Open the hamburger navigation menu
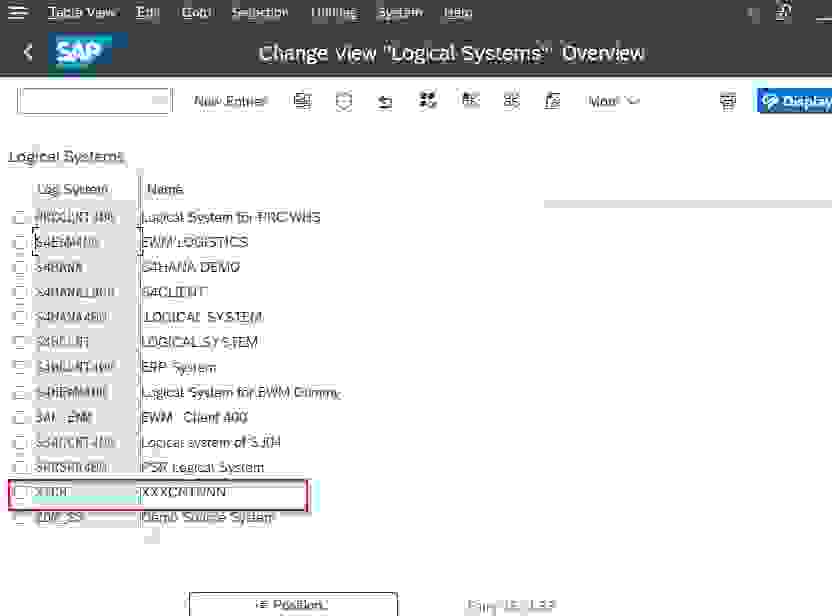832x616 pixels. pos(16,11)
